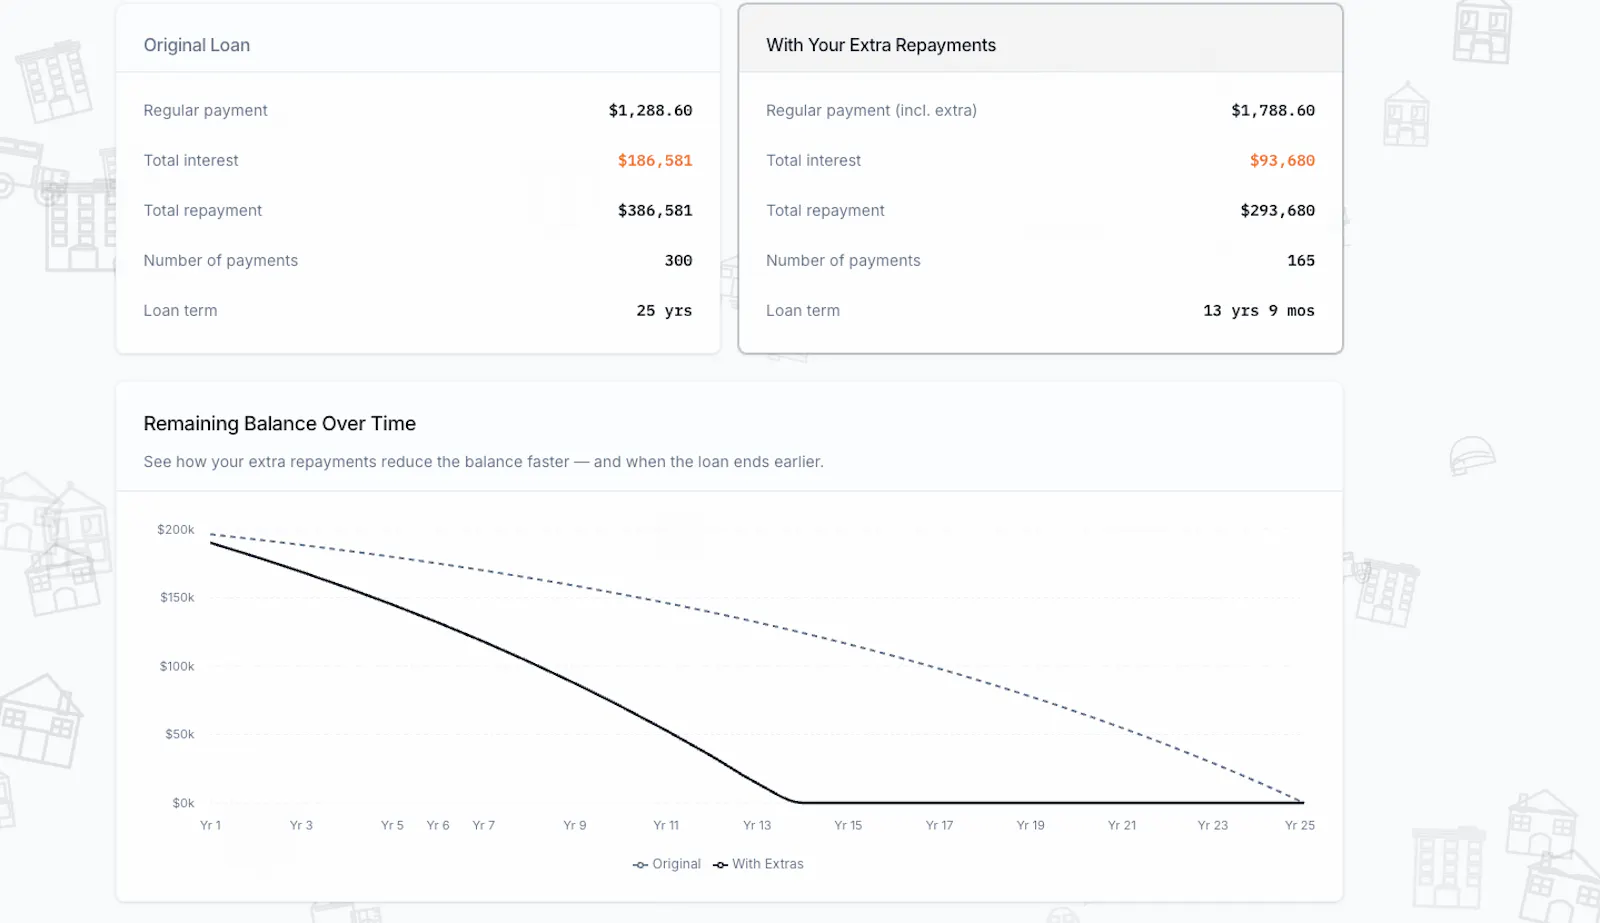This screenshot has width=1600, height=923.
Task: Click the chart description about extra repayments
Action: 483,462
